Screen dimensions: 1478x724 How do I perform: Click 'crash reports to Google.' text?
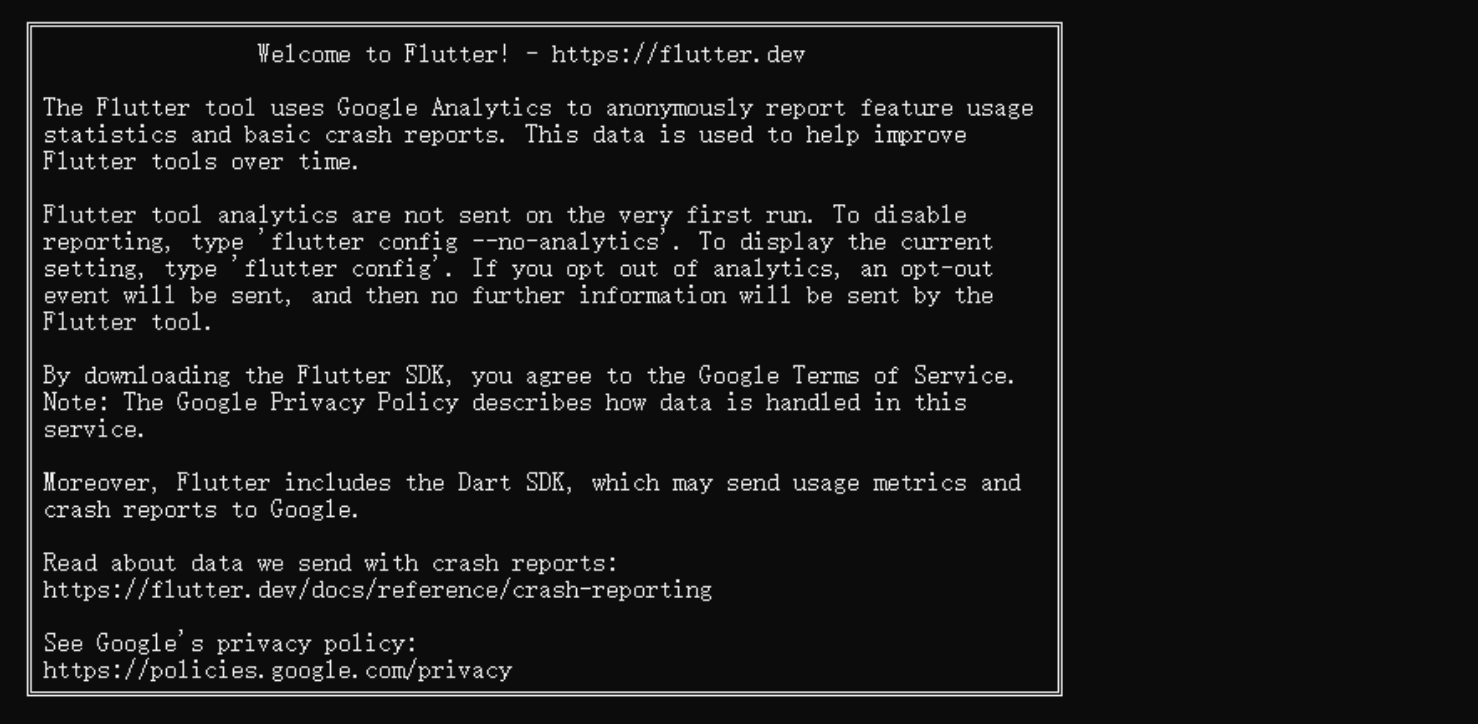(x=200, y=510)
